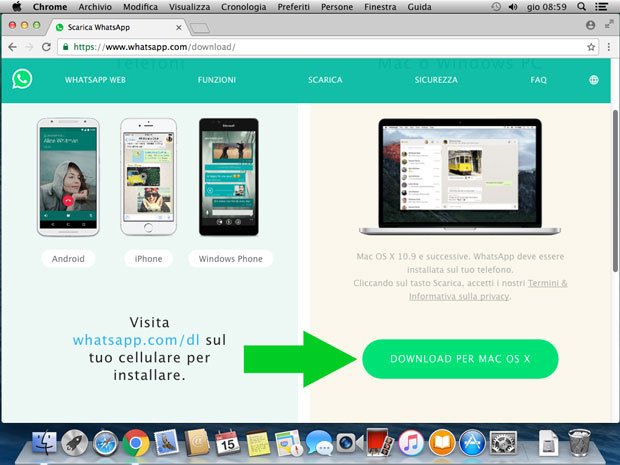Open the Trash in Dock
Screen dimensions: 620x465
[x=579, y=443]
